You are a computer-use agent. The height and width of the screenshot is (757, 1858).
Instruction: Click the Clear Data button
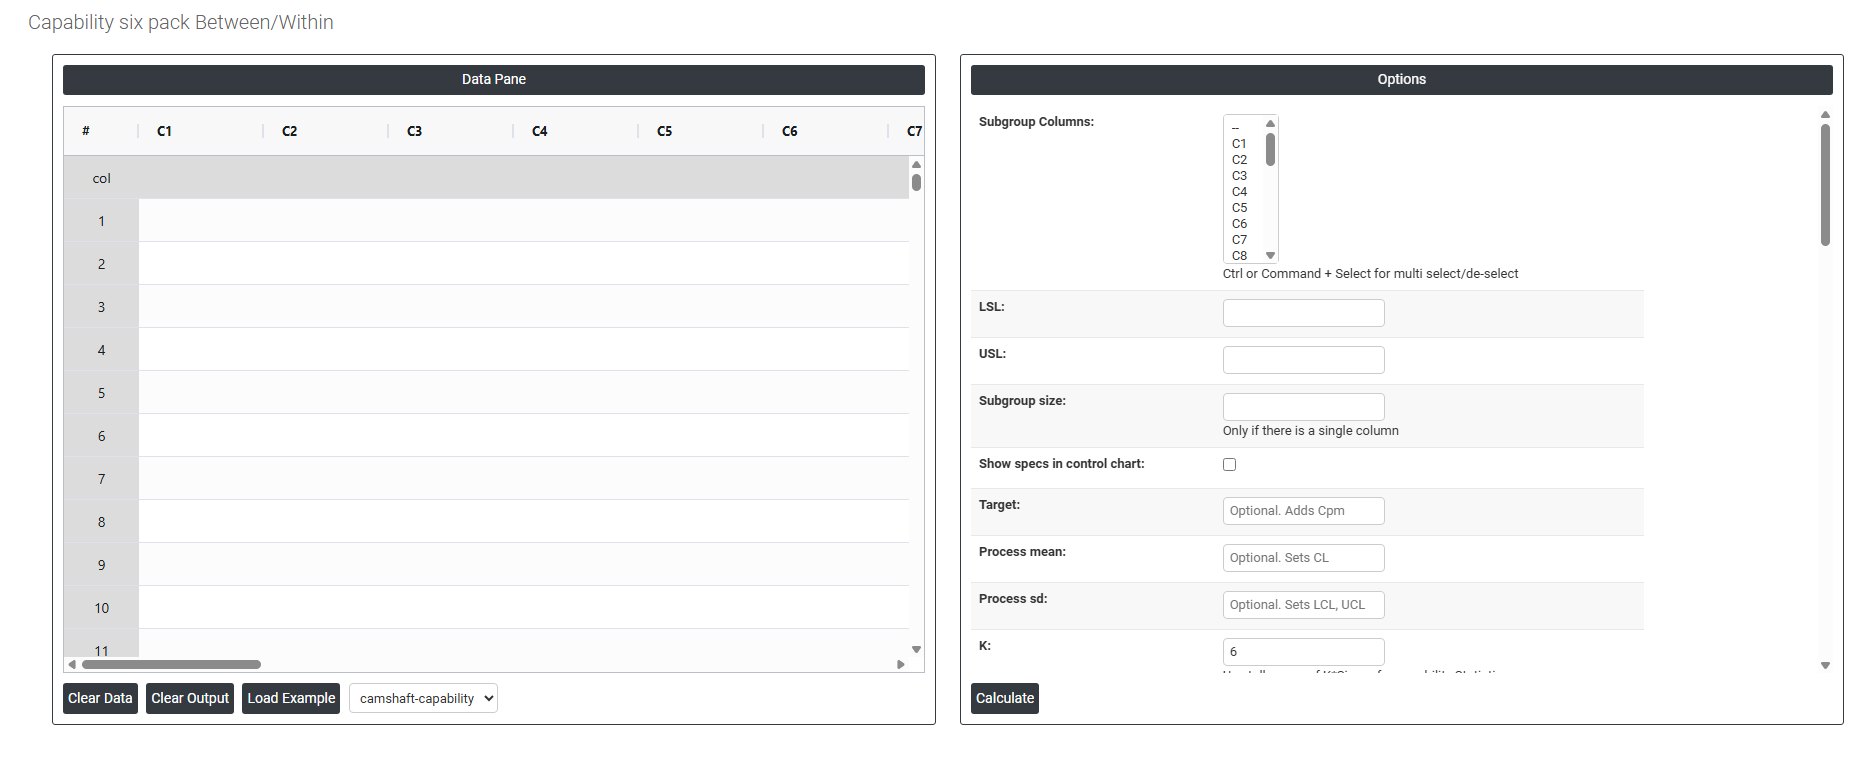click(x=100, y=698)
